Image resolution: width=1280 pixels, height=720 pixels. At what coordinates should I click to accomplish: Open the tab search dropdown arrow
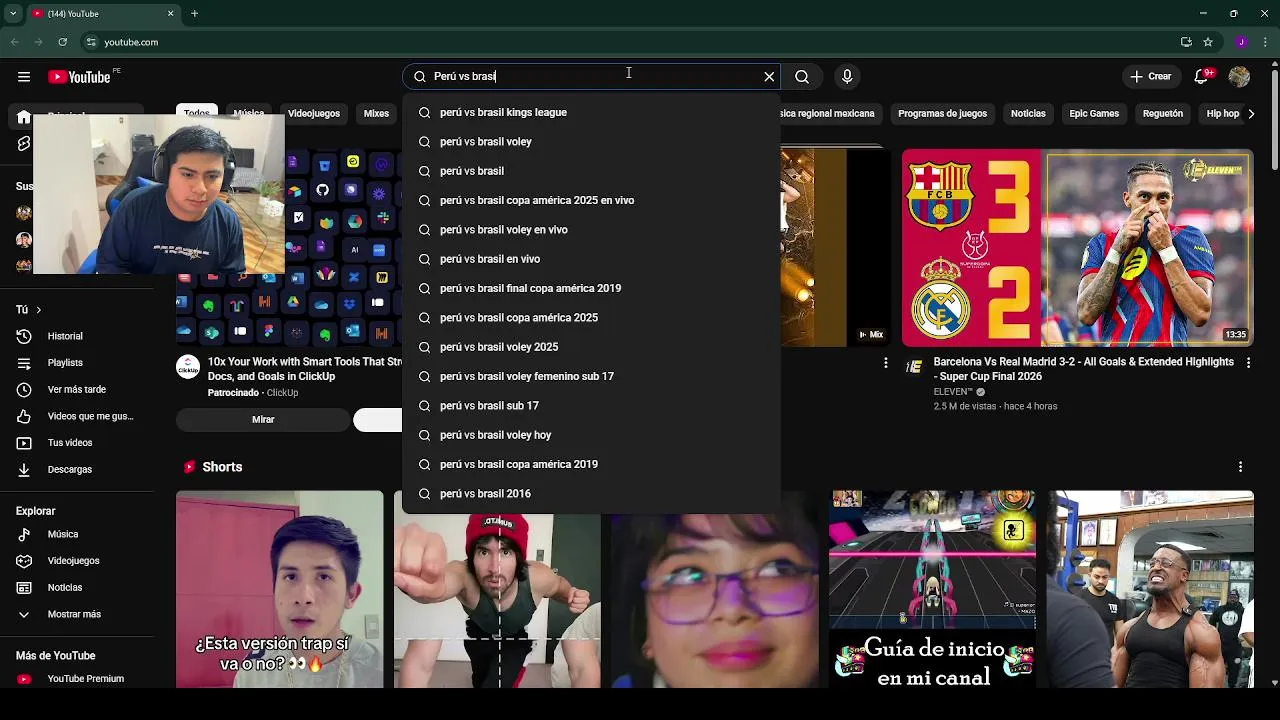(12, 14)
